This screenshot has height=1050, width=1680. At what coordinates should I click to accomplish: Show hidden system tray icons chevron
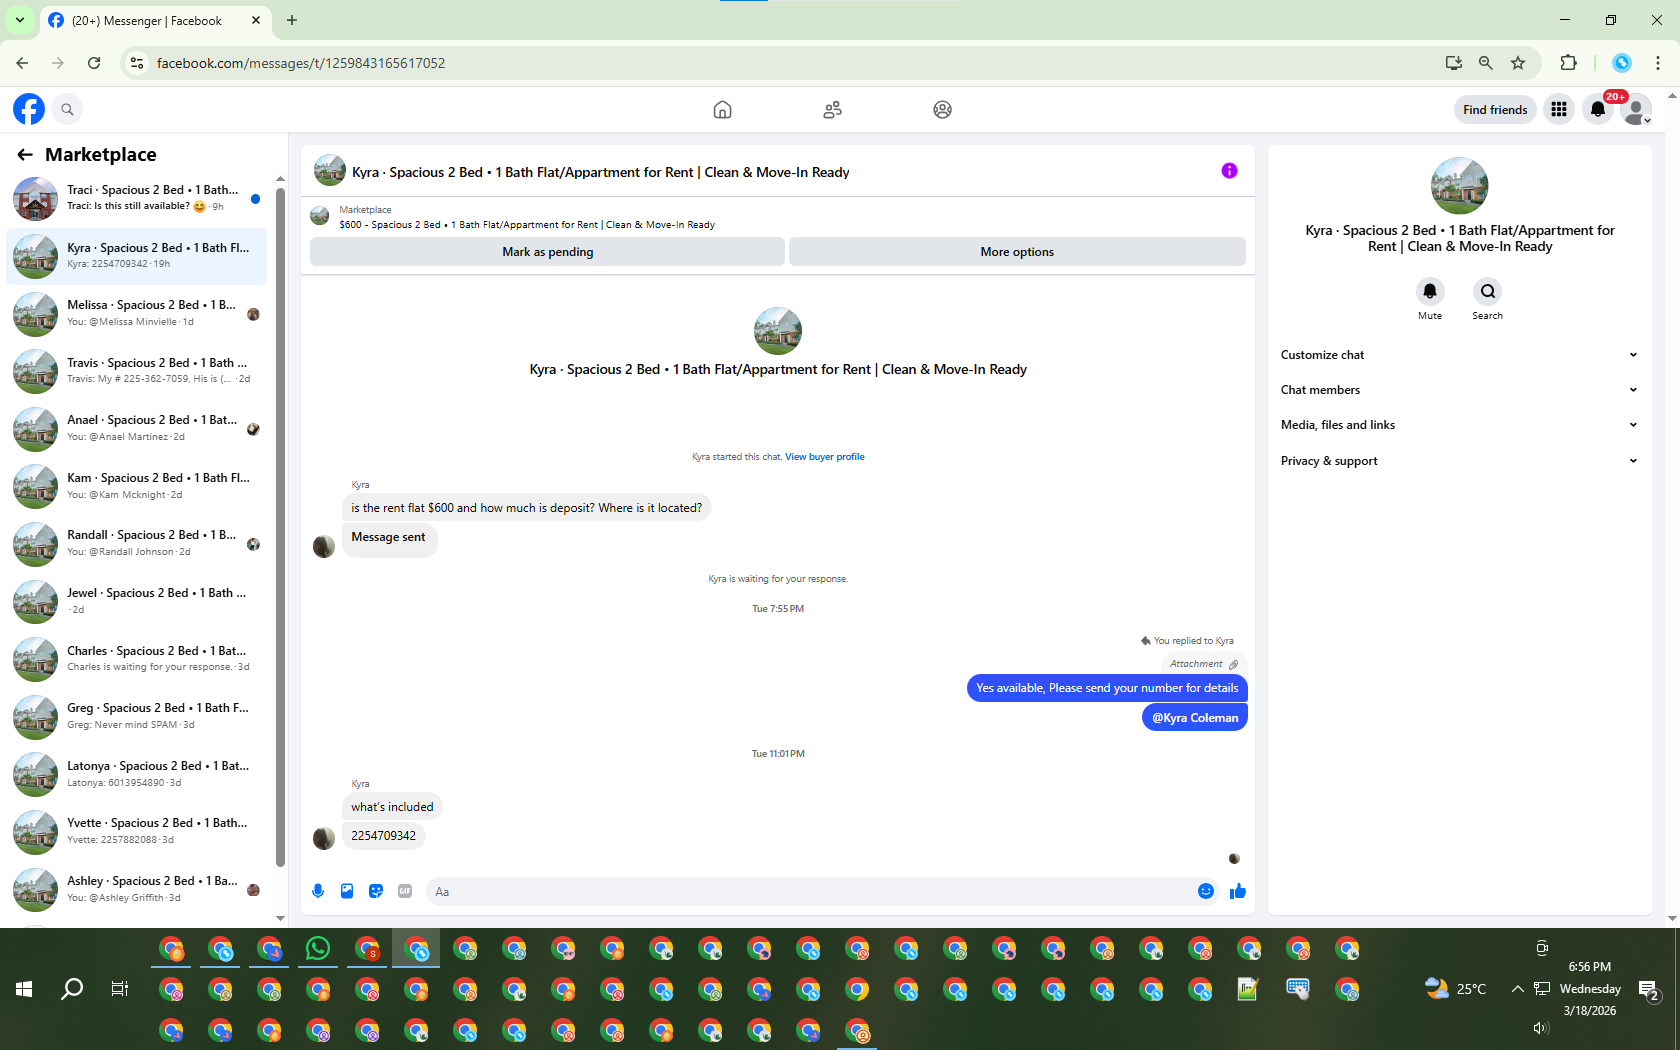click(1517, 989)
